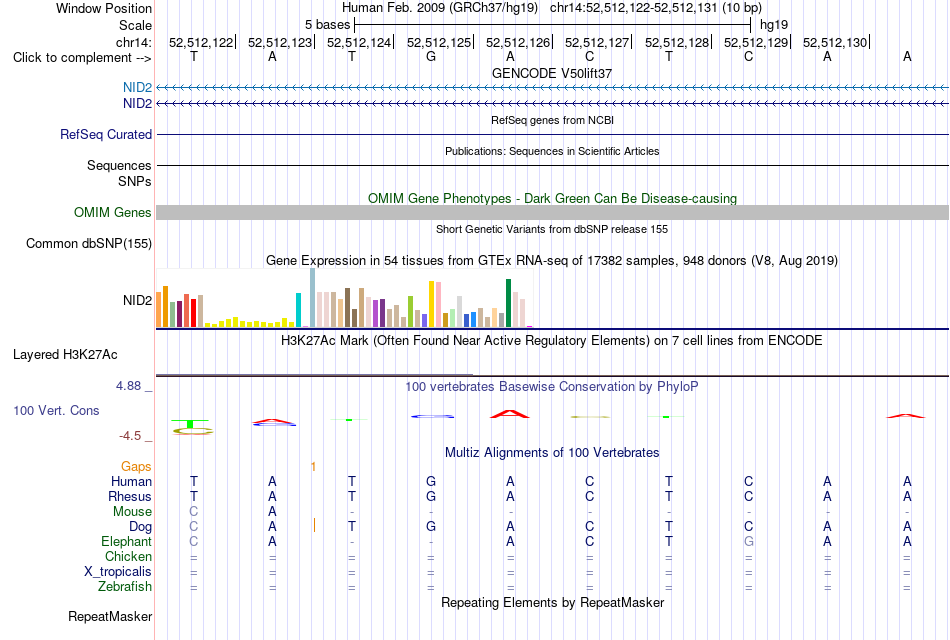
Task: Click the Scale label
Action: click(135, 25)
